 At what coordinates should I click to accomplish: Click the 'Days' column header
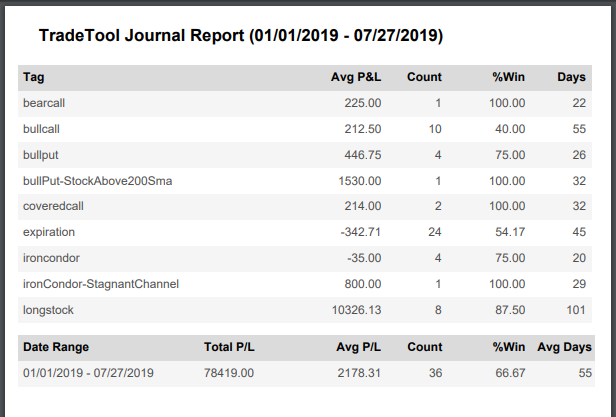571,77
